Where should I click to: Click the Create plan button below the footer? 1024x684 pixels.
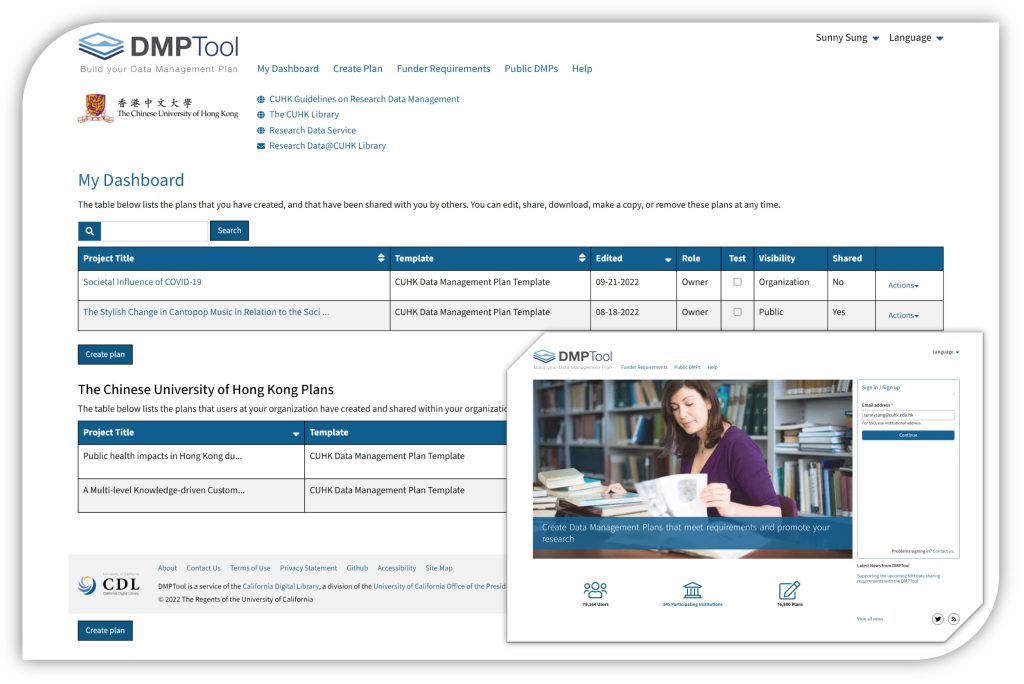coord(105,631)
